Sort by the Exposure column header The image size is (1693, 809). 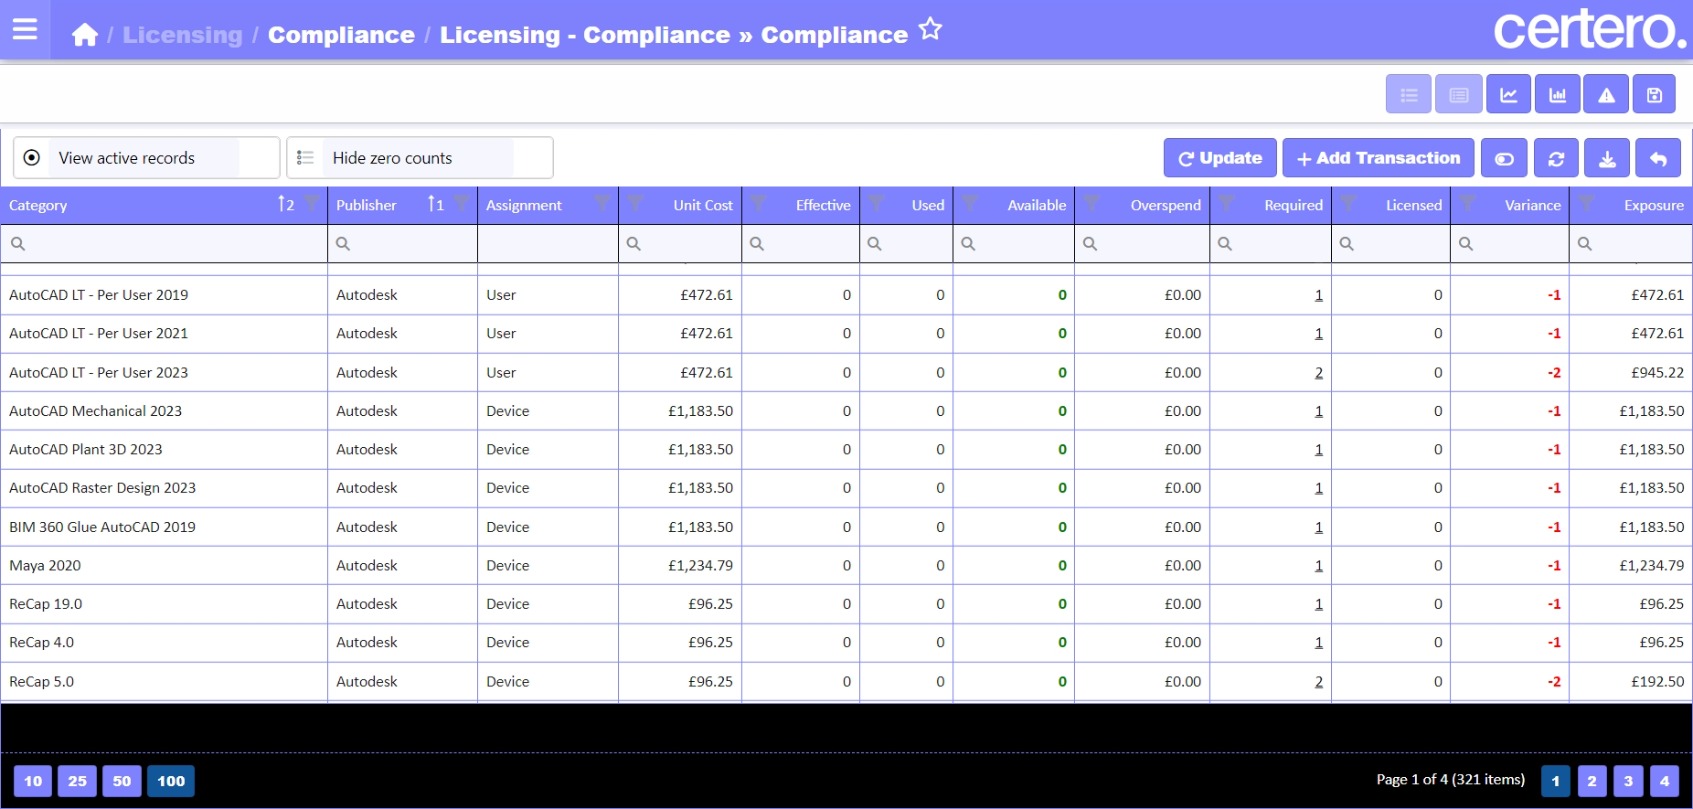(1653, 205)
